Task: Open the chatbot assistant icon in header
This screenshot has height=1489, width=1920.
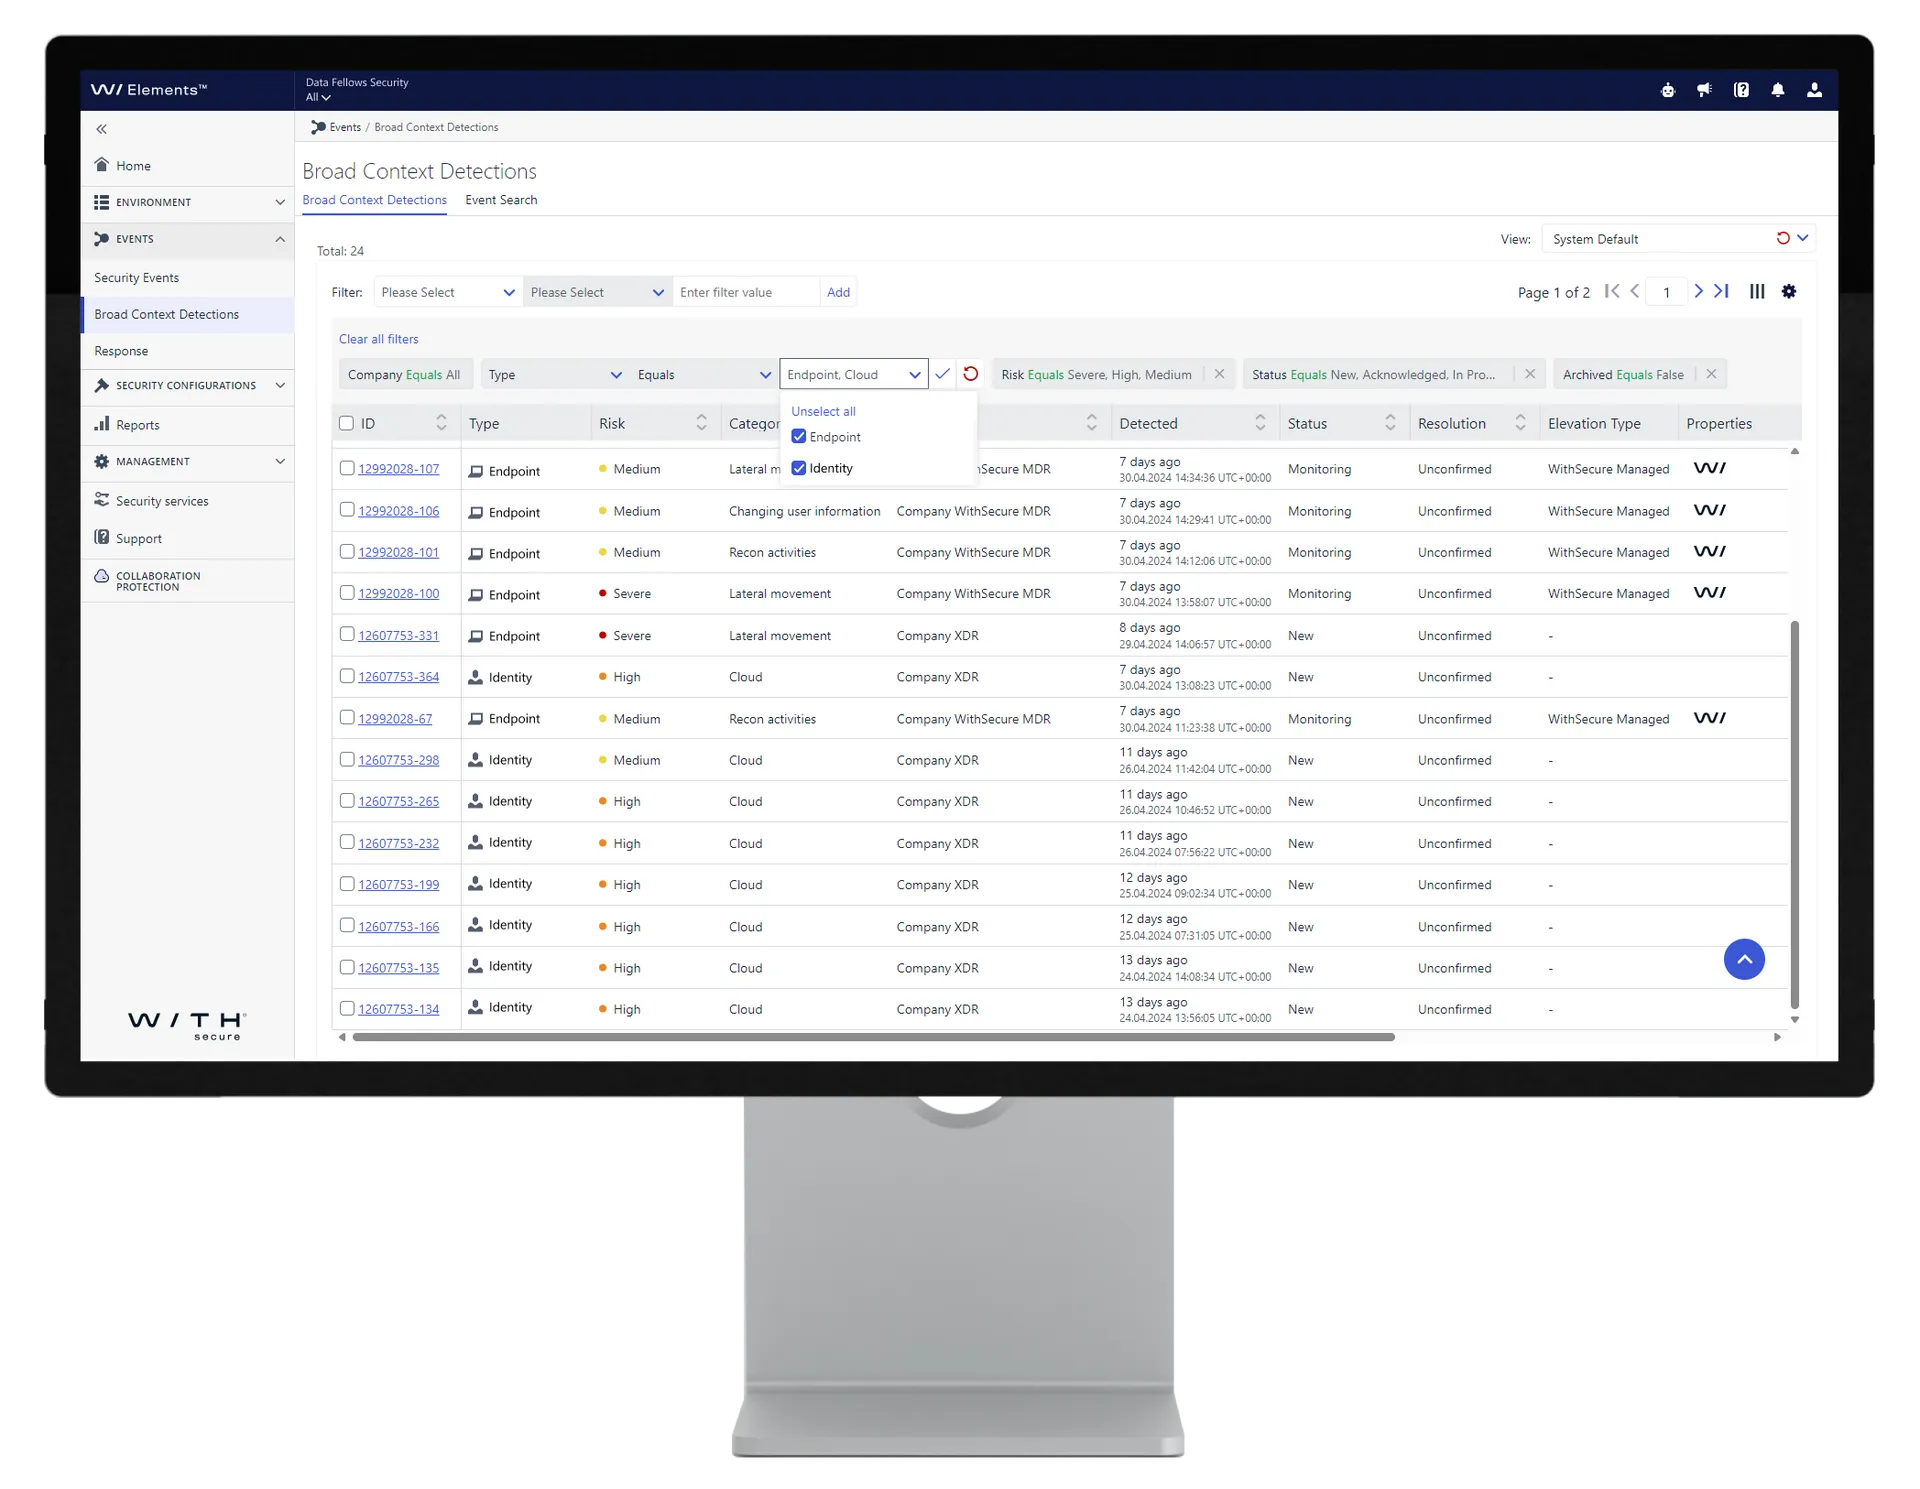Action: (x=1668, y=90)
